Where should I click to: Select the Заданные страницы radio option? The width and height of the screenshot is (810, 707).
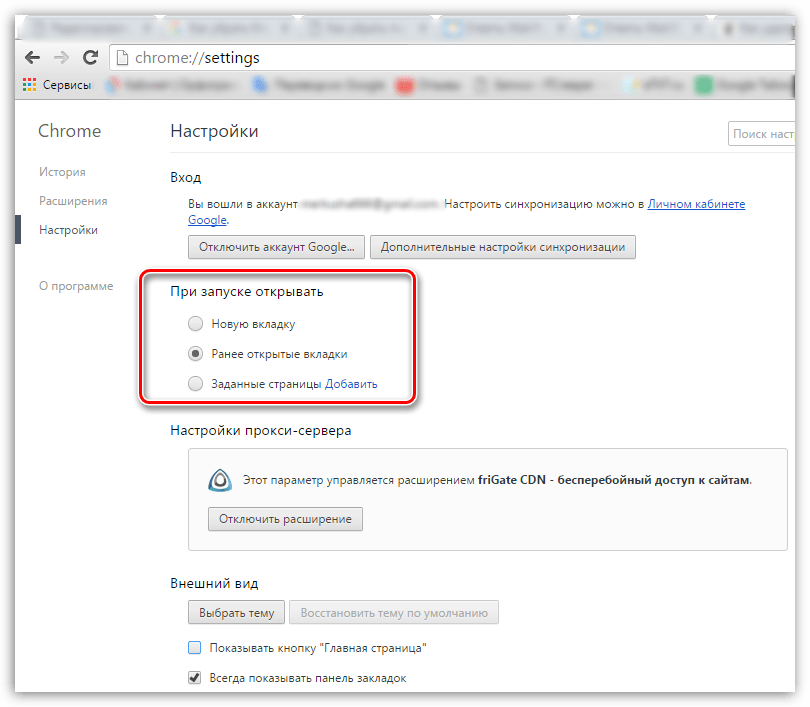pos(195,384)
